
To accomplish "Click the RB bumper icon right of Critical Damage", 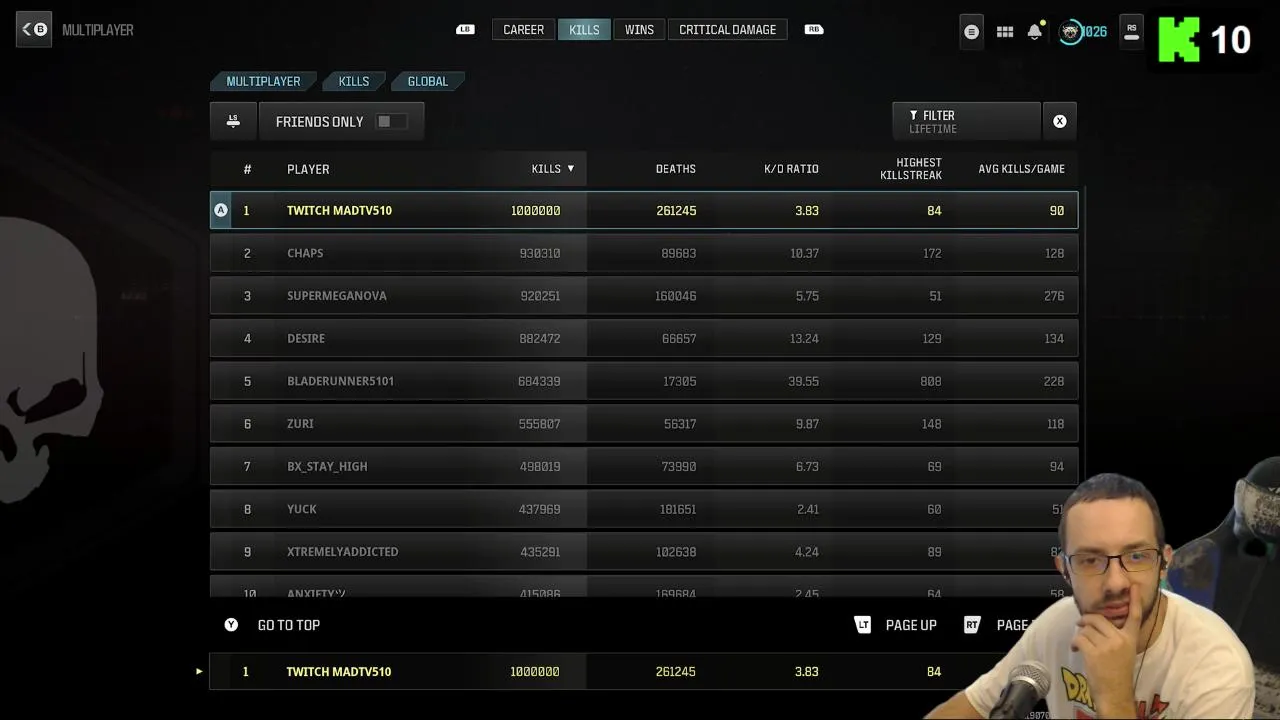I will point(814,29).
